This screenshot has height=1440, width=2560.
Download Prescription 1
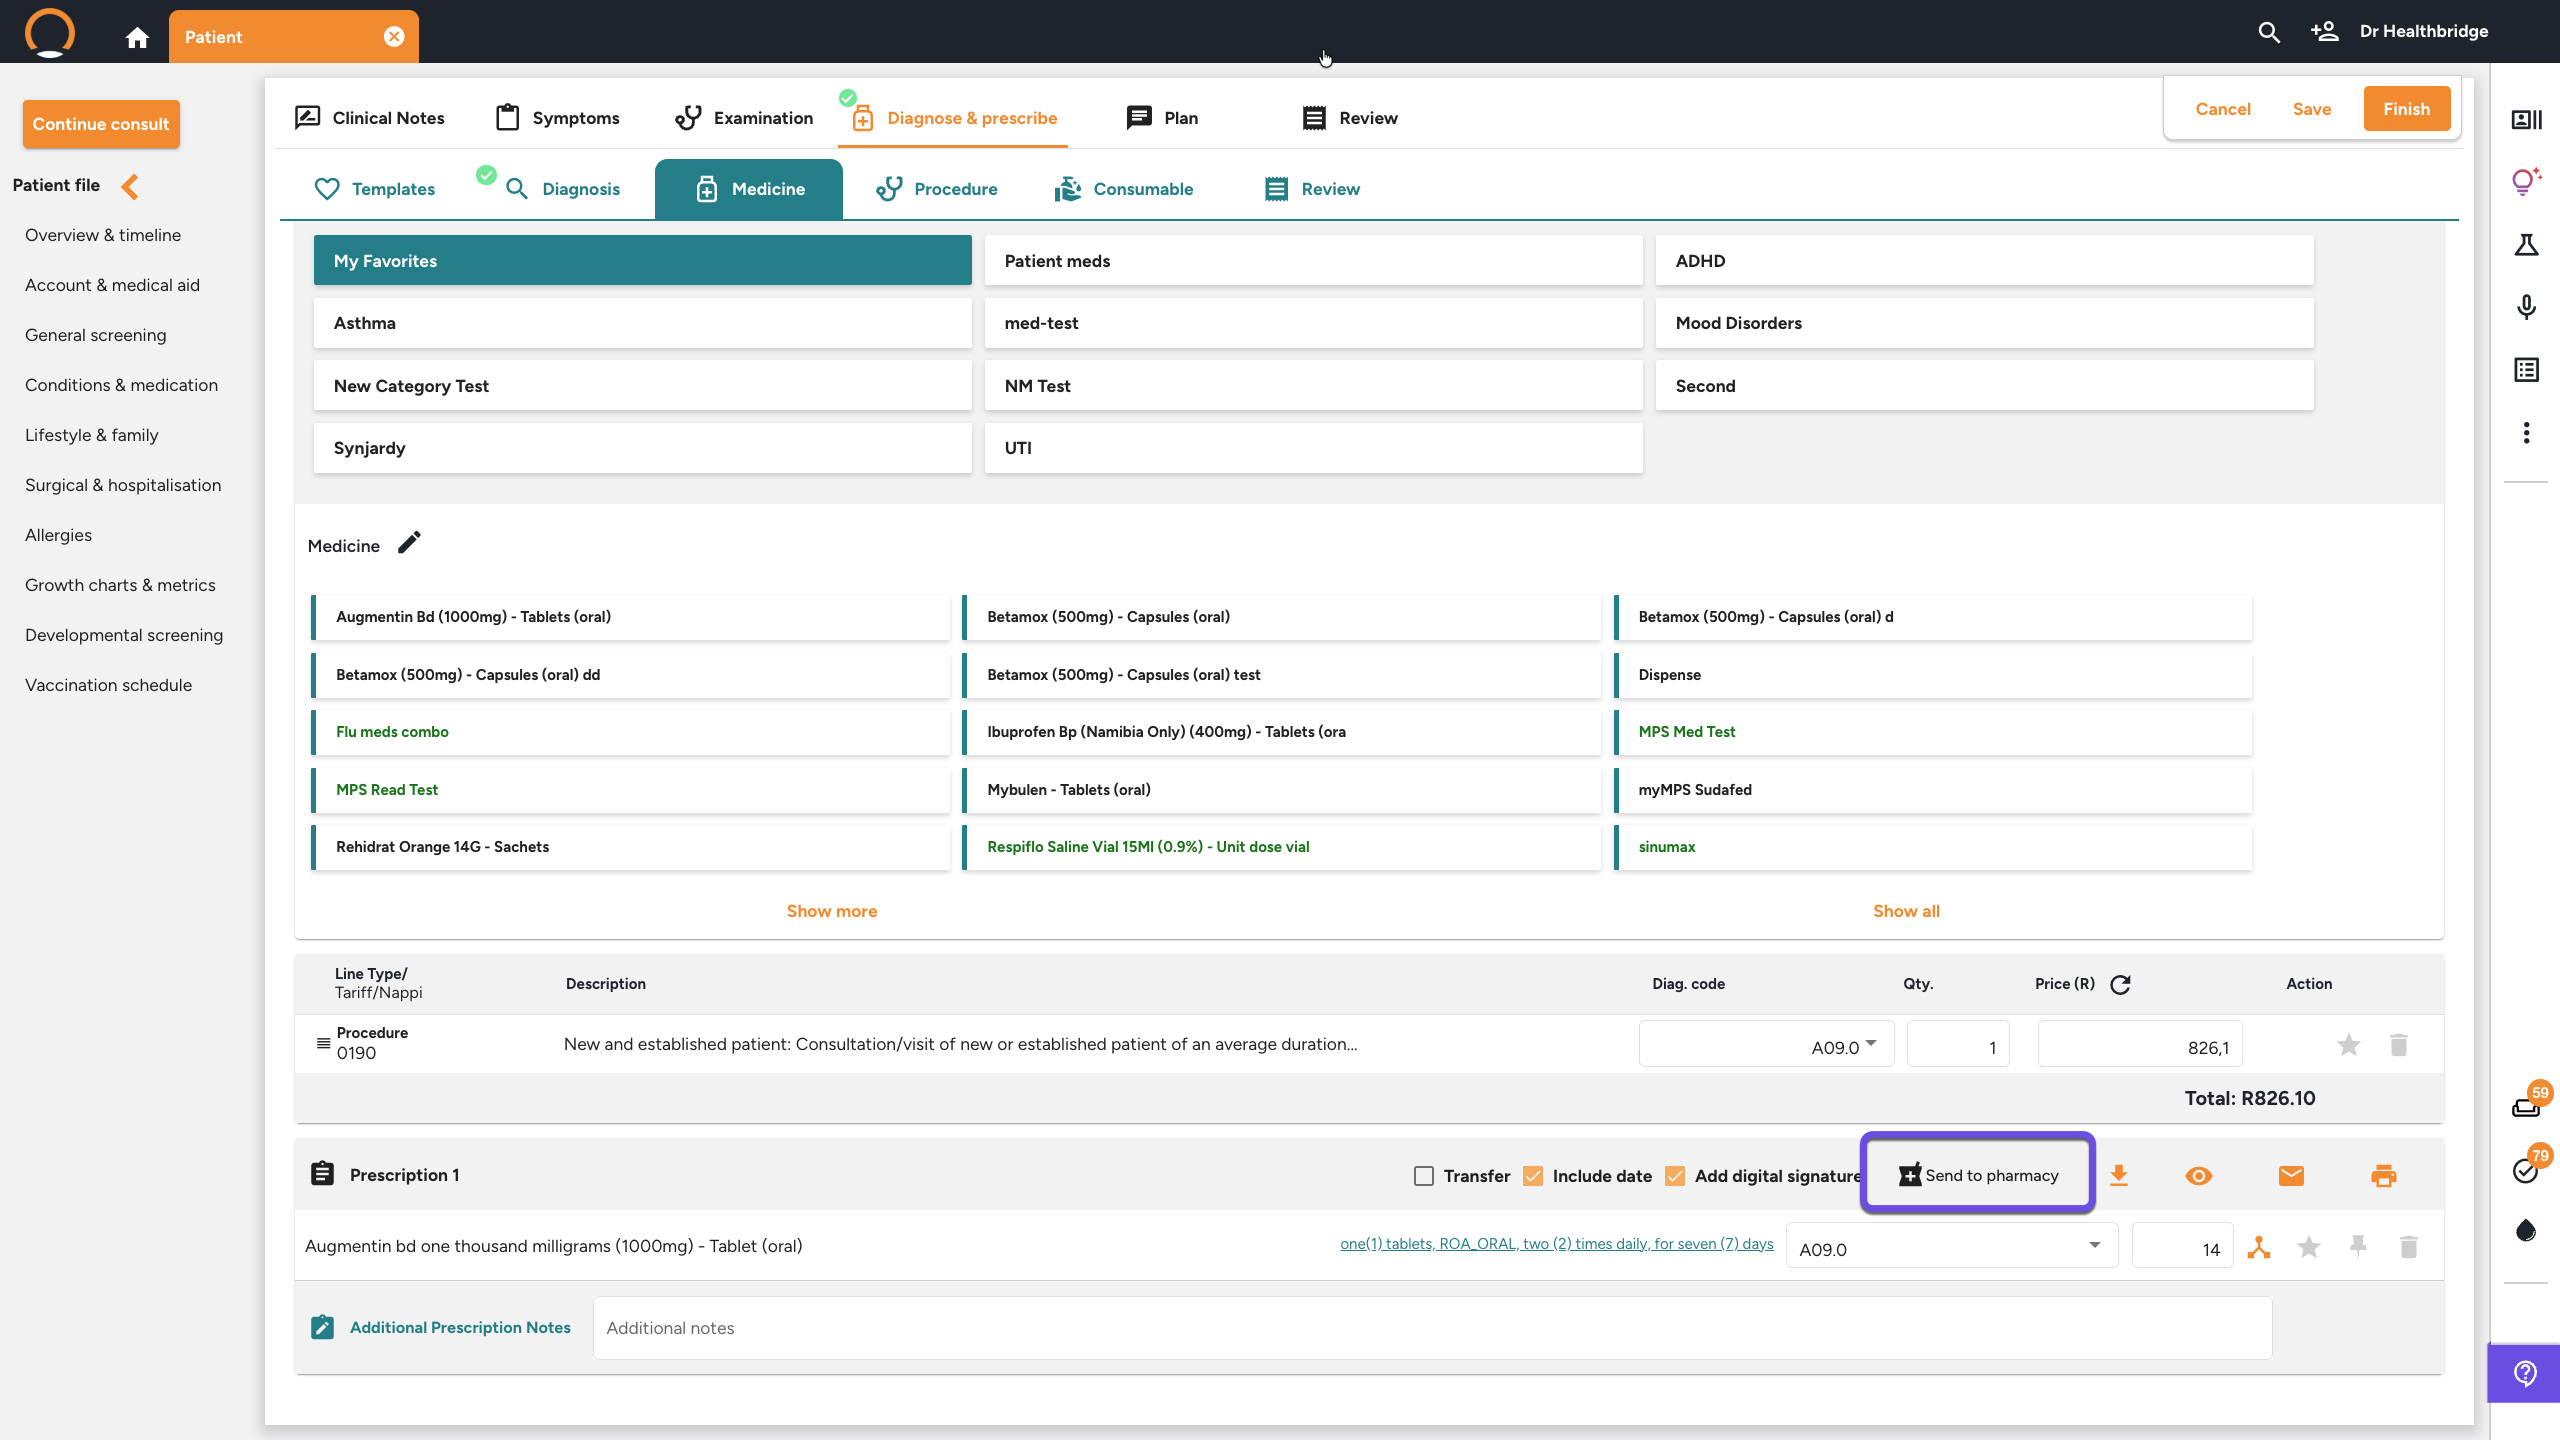point(2119,1176)
